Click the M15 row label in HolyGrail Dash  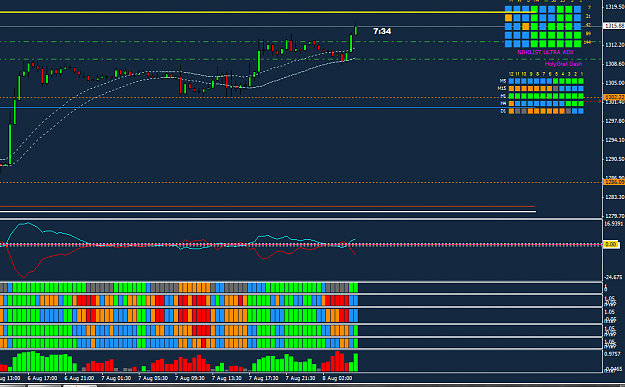(x=502, y=88)
